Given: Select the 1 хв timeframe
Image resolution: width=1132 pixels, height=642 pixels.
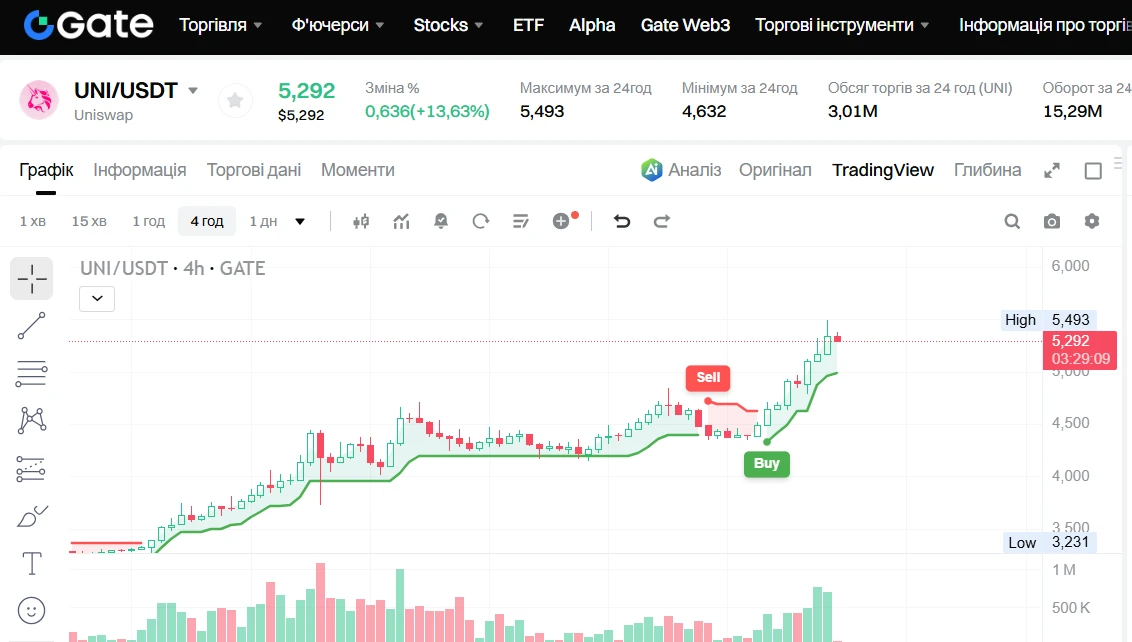Looking at the screenshot, I should [32, 221].
